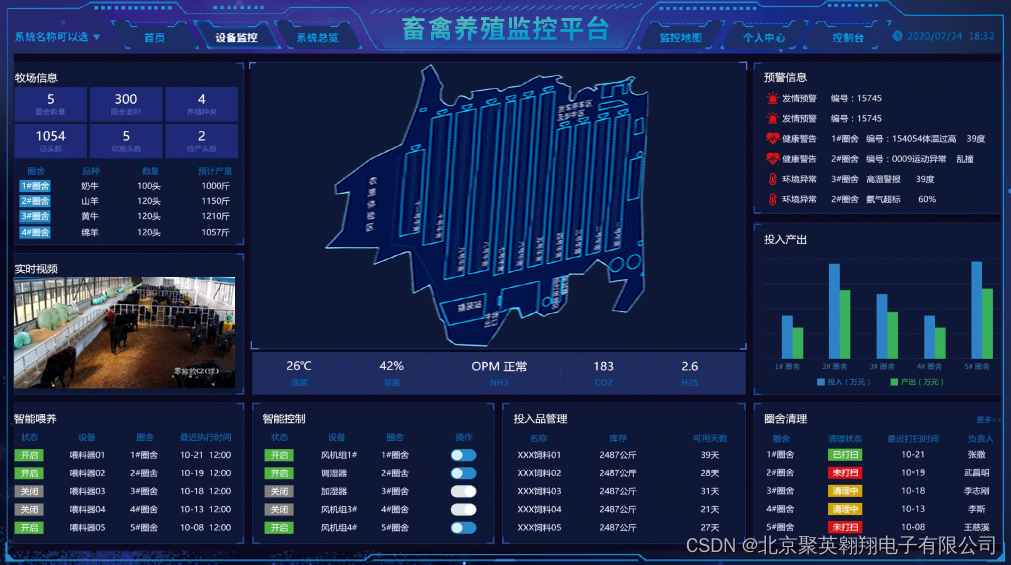Turn on the 风机组3# switch
Viewport: 1011px width, 565px height.
pyautogui.click(x=464, y=509)
